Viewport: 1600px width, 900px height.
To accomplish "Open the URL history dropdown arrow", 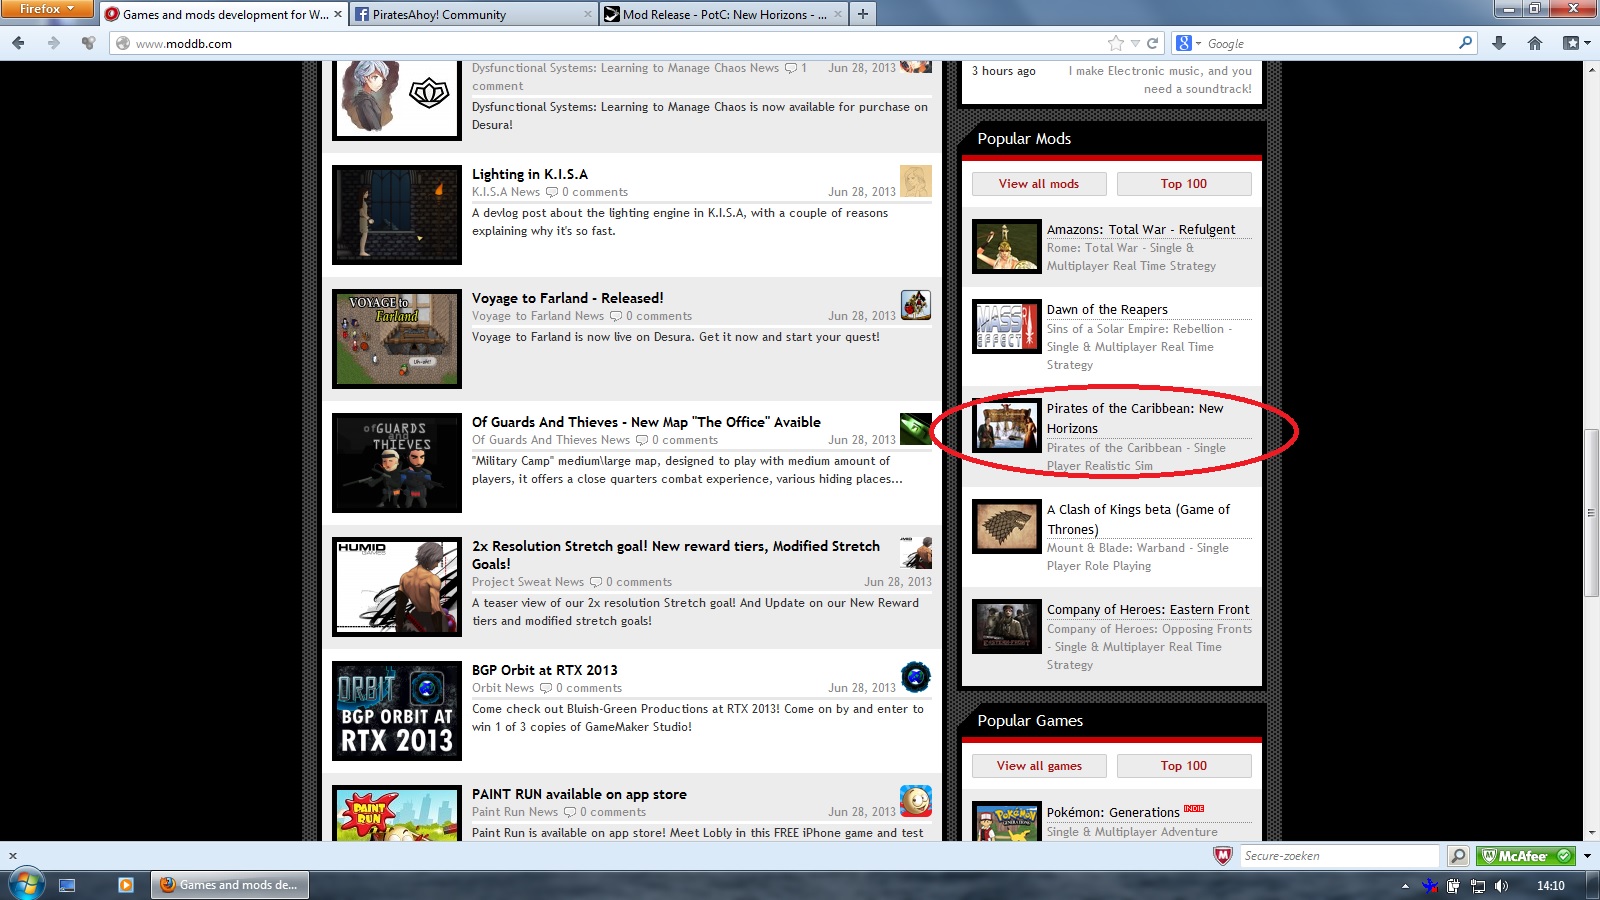I will point(1135,43).
